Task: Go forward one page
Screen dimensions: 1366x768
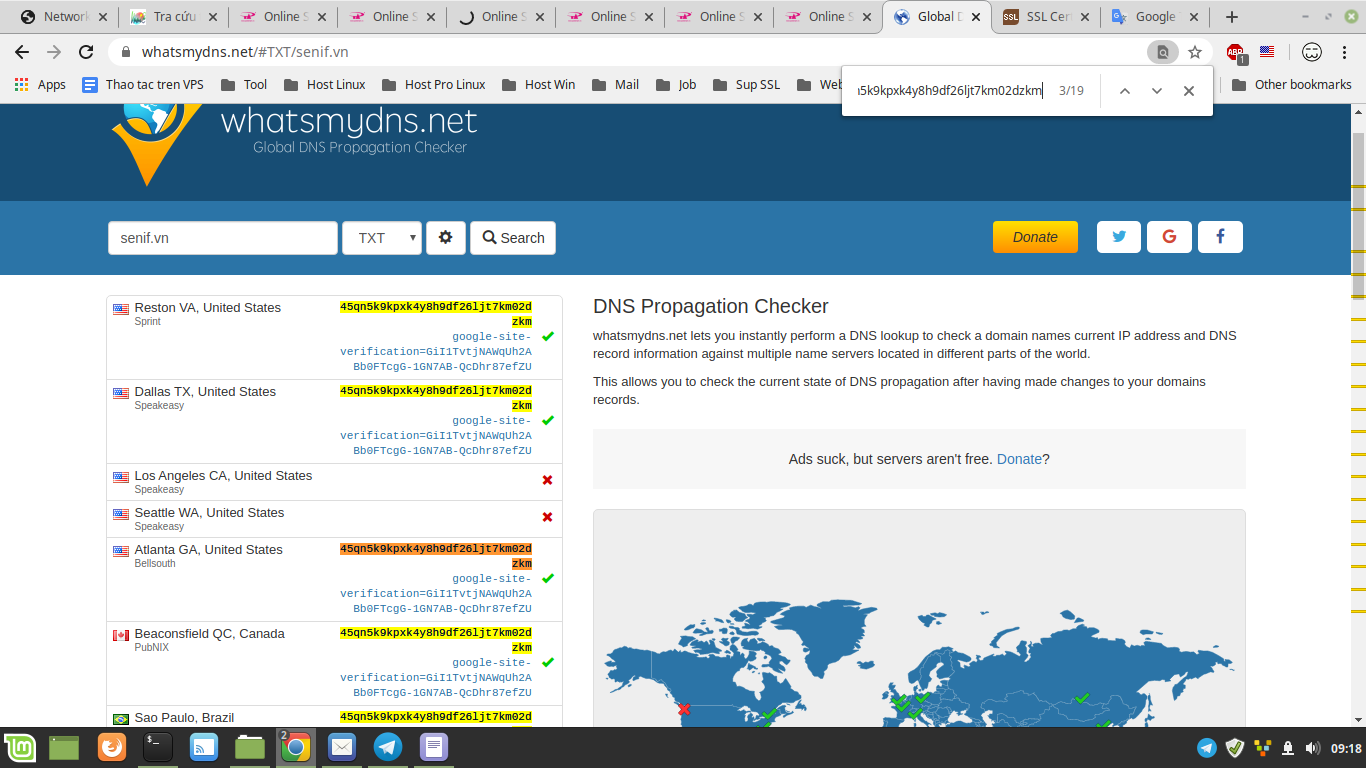Action: point(54,52)
